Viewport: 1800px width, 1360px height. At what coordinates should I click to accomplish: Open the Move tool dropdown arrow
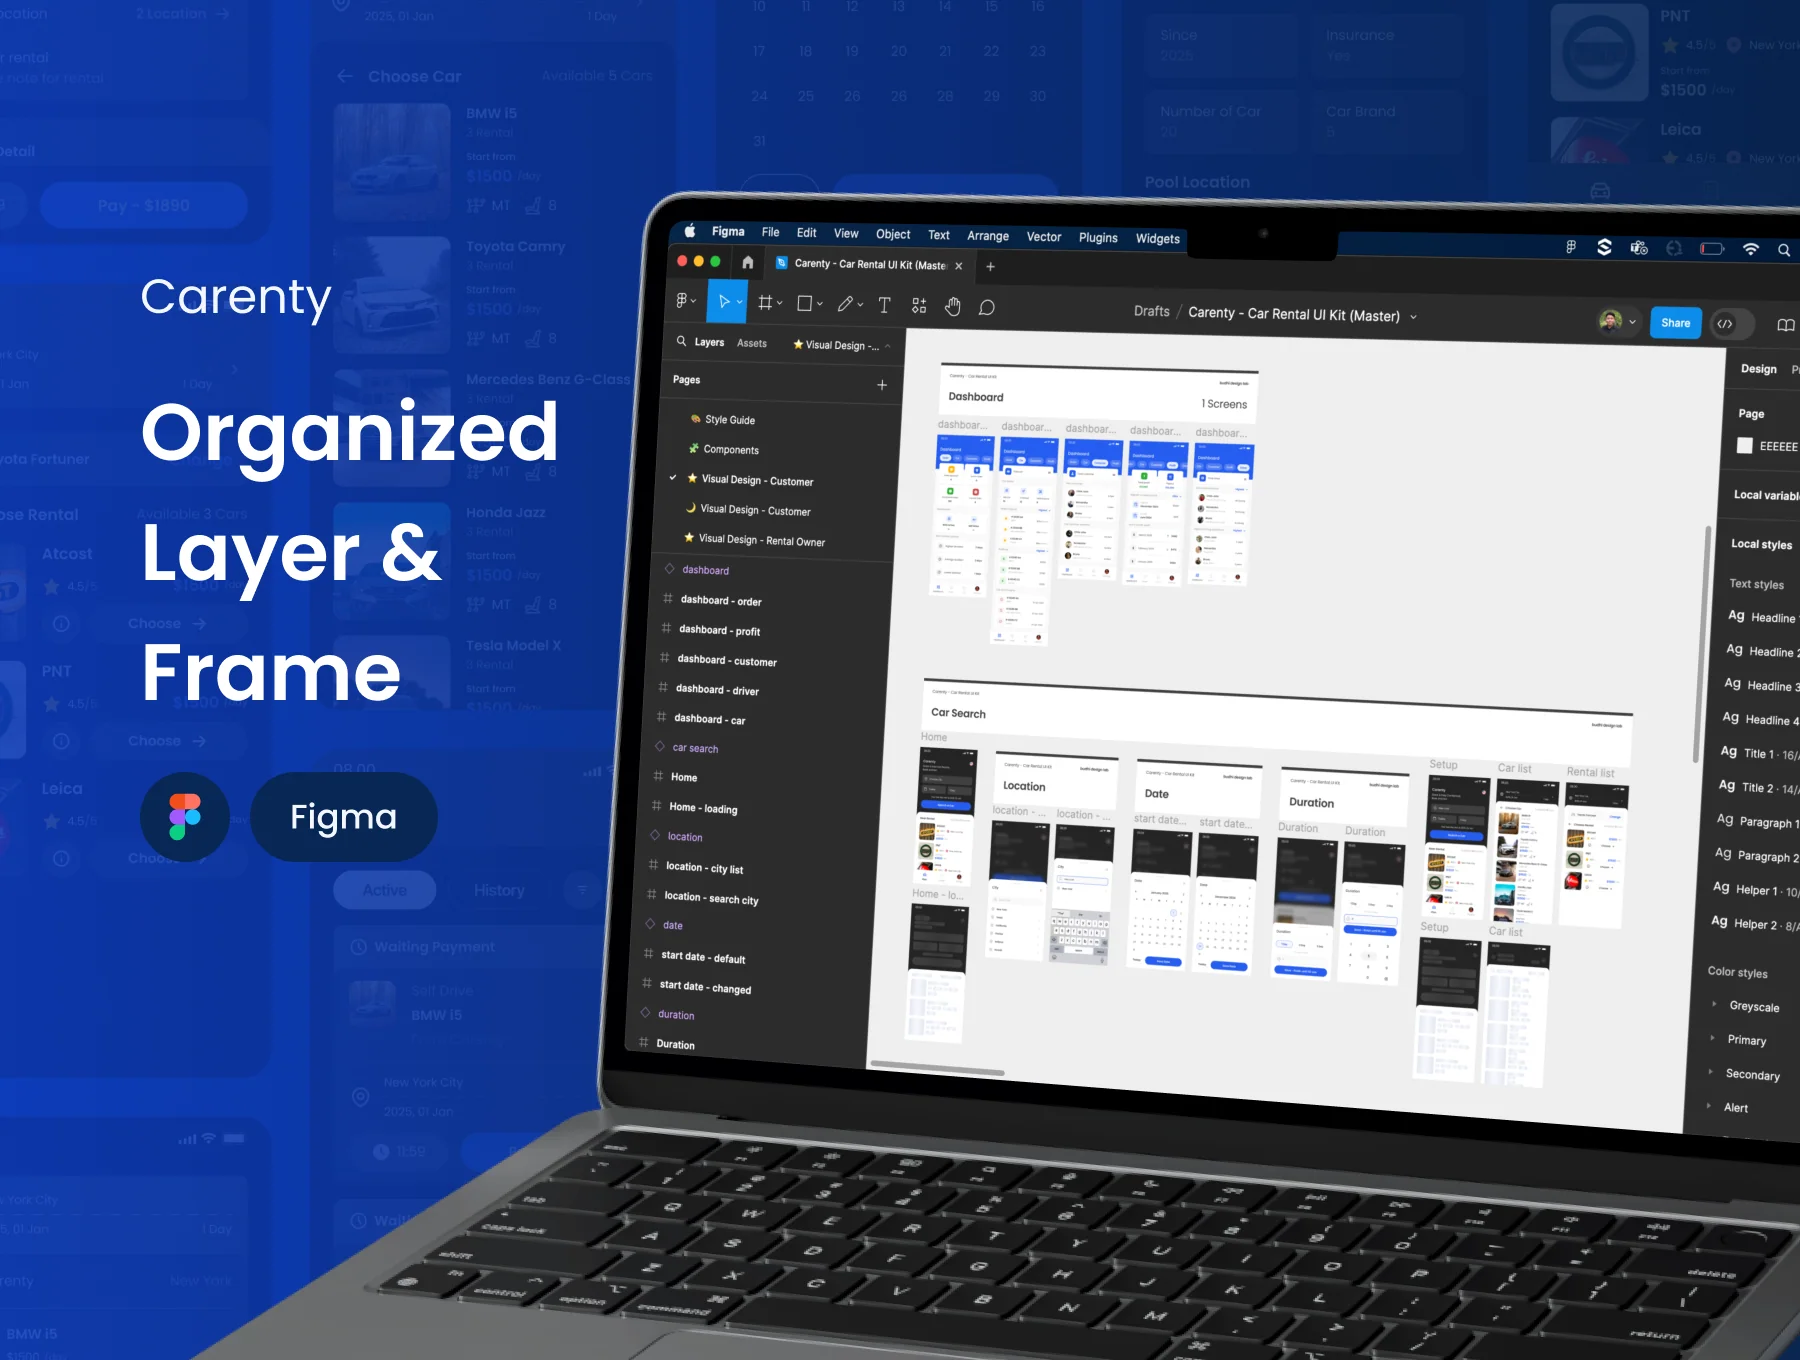[740, 302]
